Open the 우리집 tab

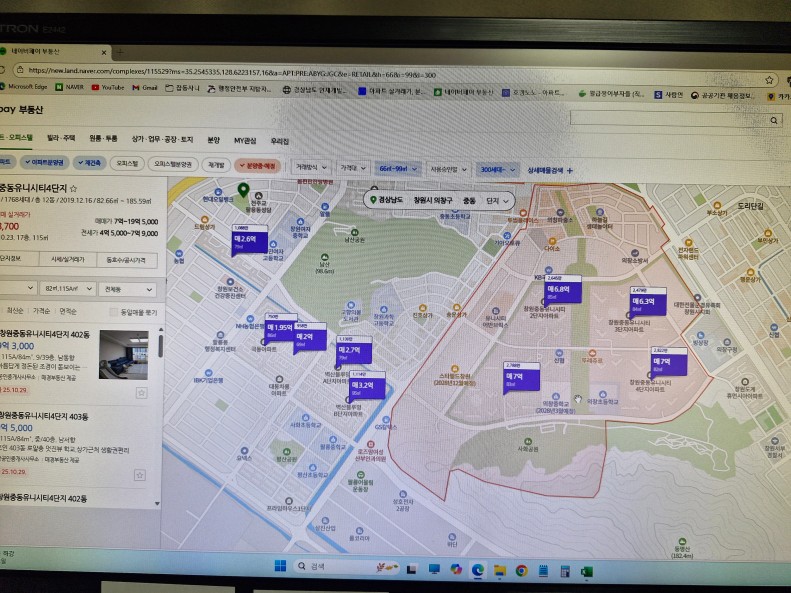click(x=279, y=141)
